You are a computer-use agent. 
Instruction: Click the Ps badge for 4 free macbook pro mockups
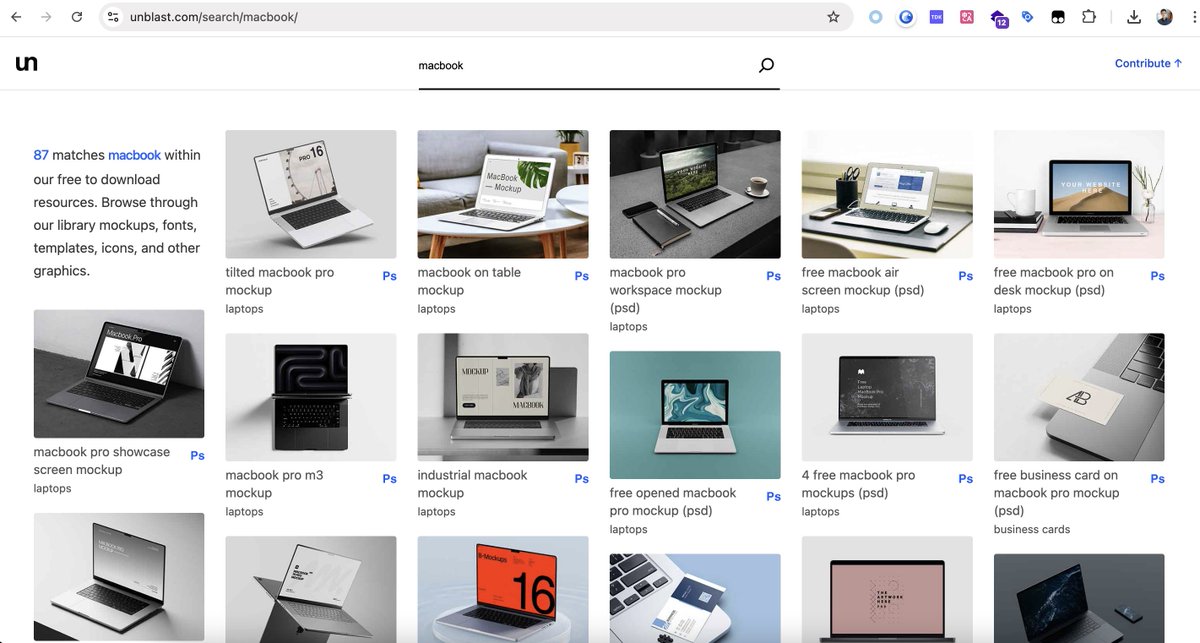coord(965,479)
